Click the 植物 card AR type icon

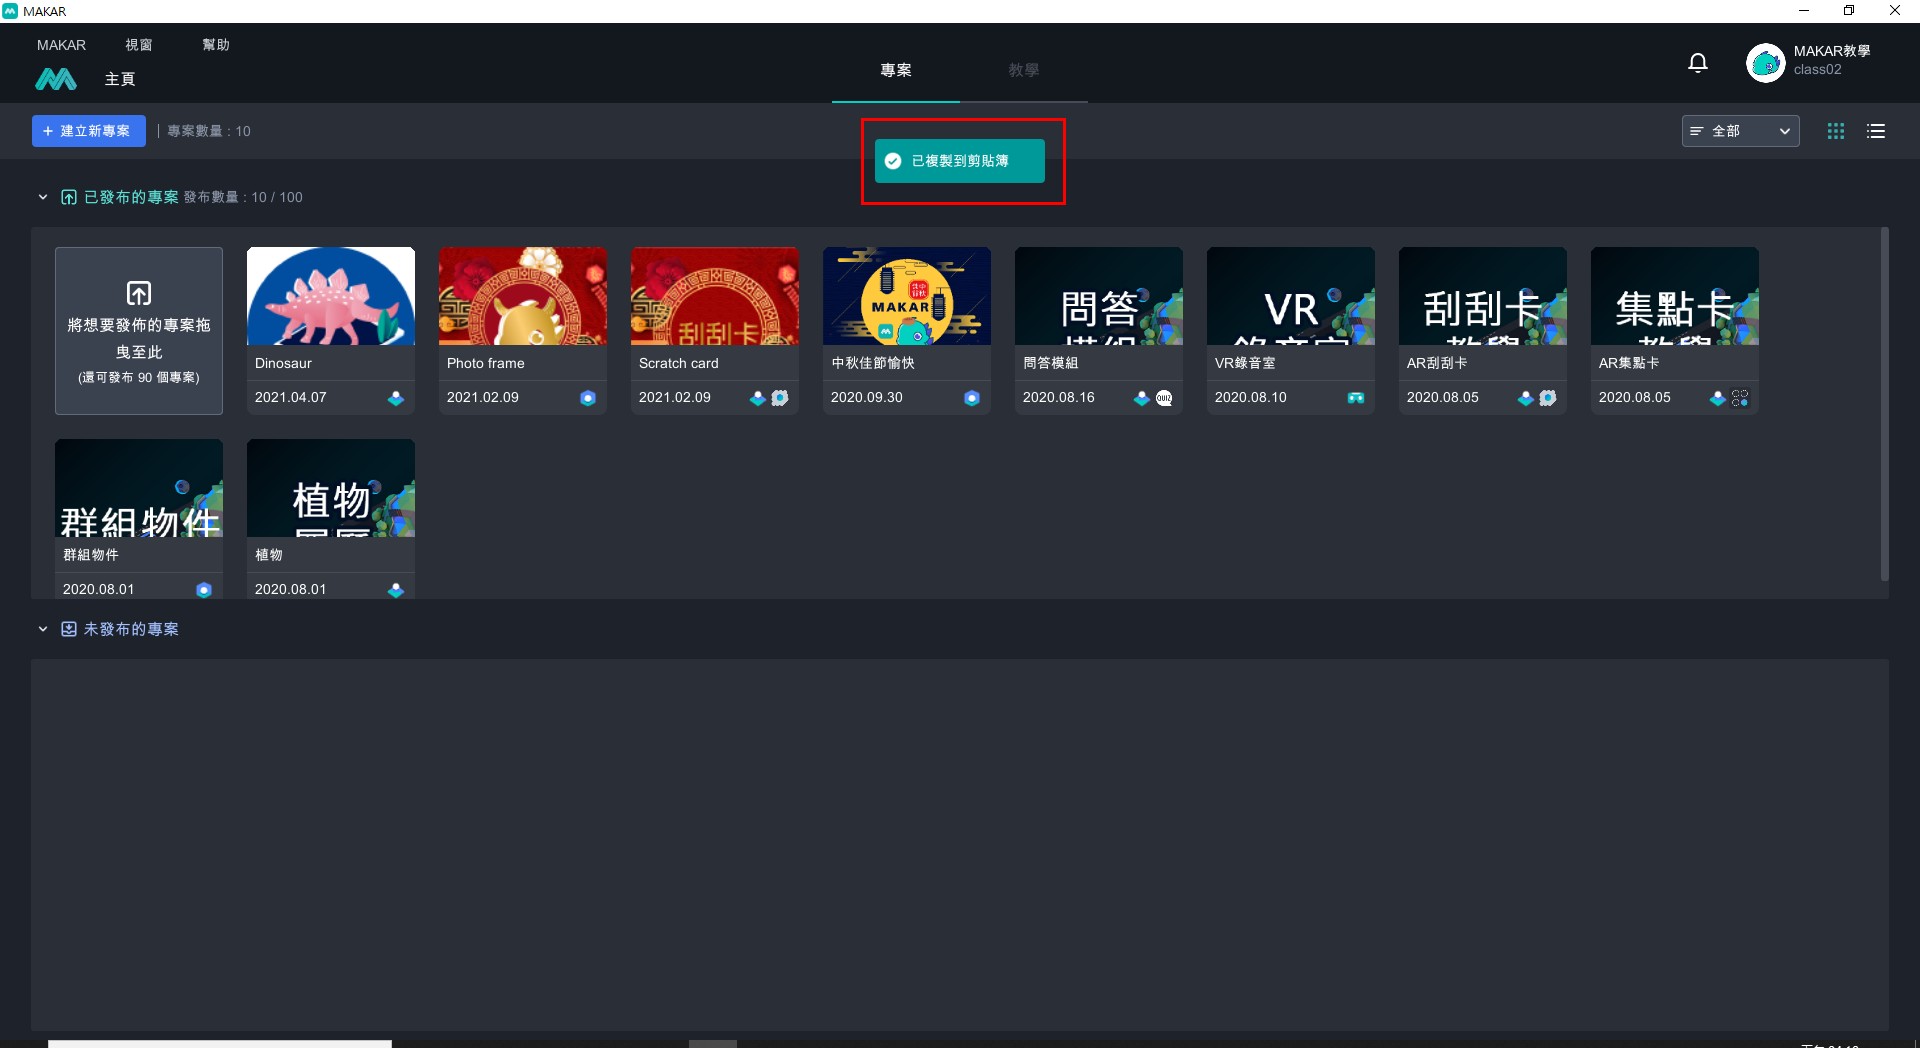(396, 590)
